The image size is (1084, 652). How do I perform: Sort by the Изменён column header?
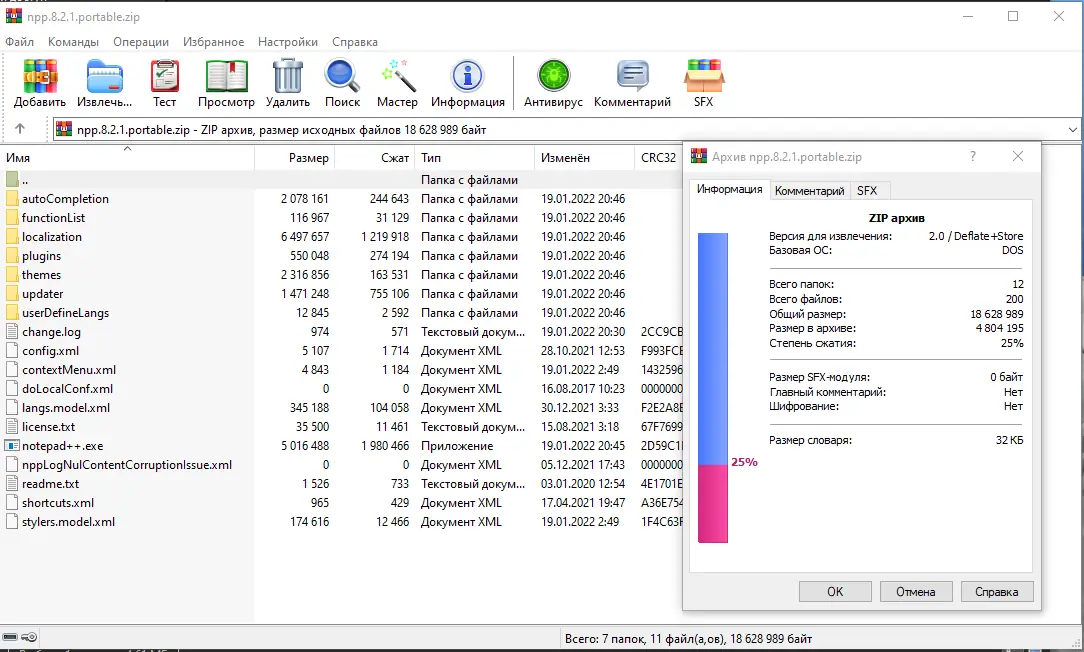[584, 158]
